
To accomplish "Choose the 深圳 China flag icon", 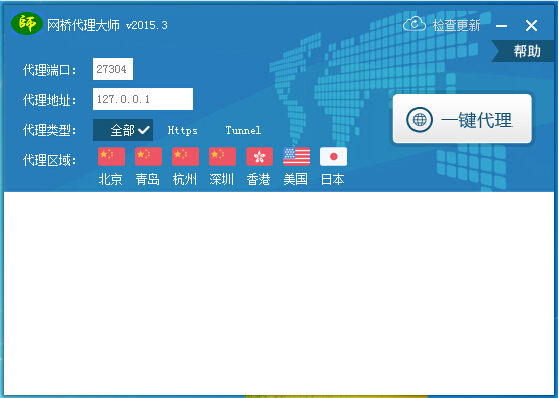I will coord(222,157).
